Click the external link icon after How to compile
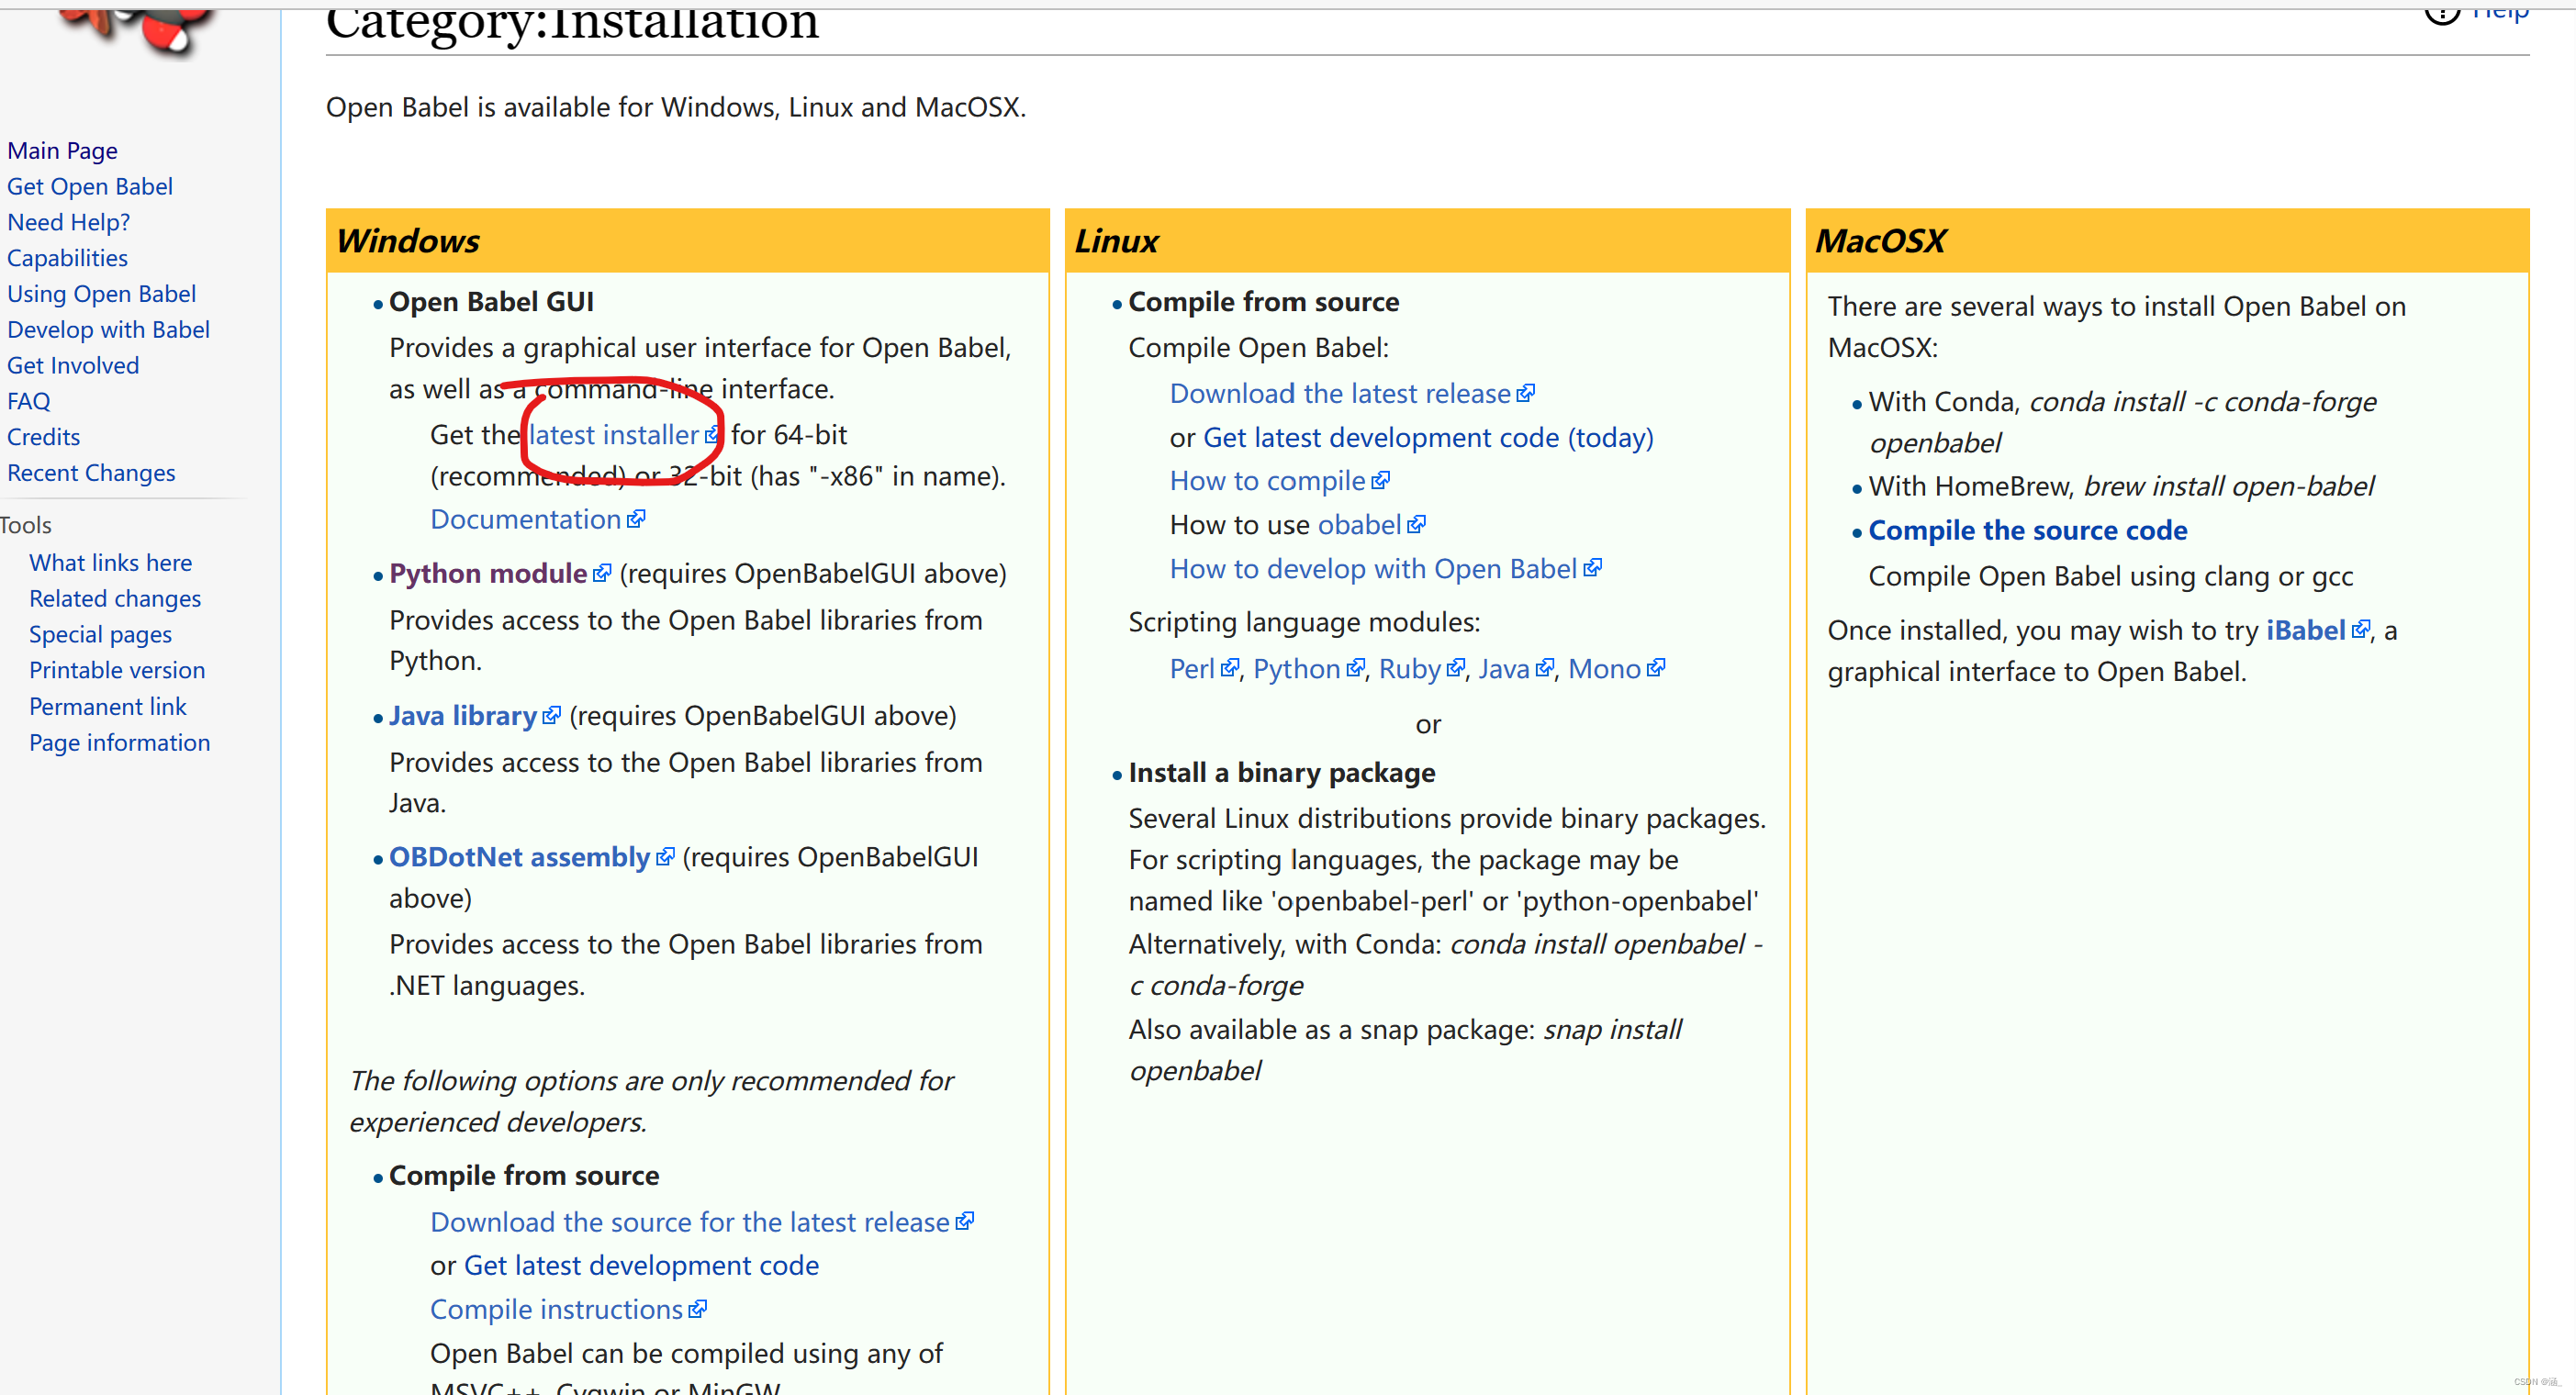The image size is (2576, 1395). tap(1380, 481)
